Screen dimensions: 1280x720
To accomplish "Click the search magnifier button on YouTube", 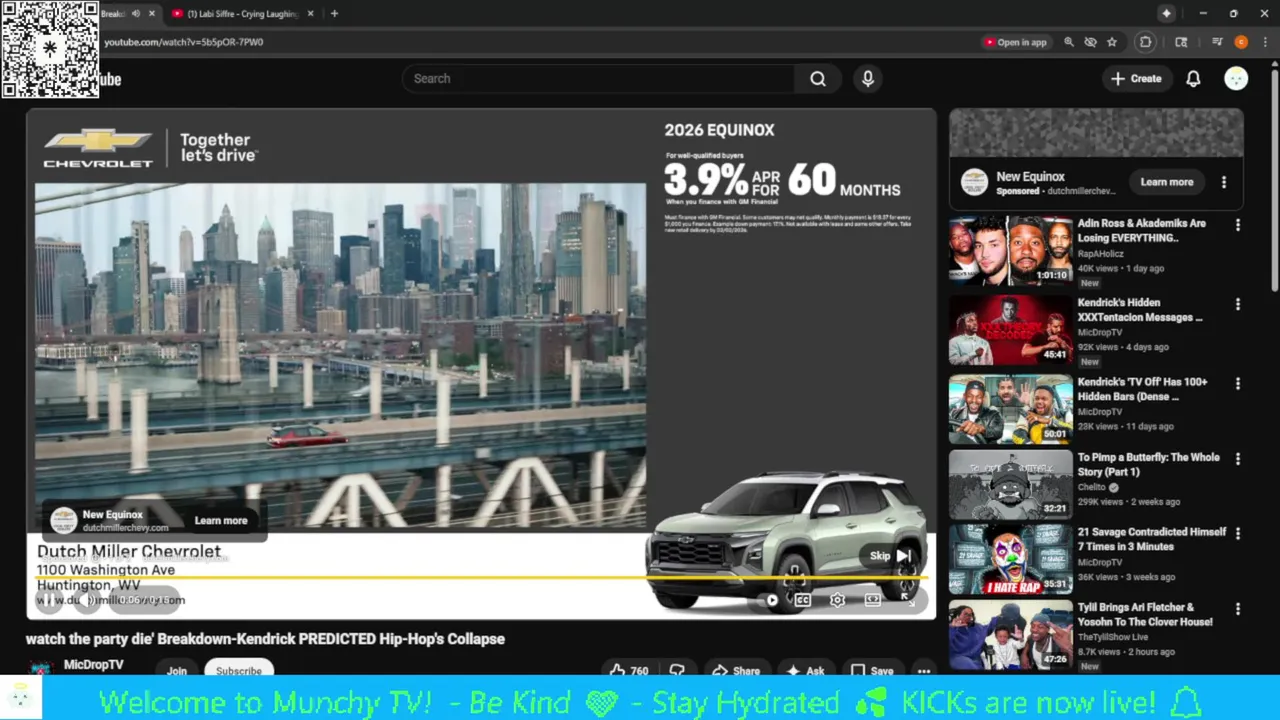I will [818, 79].
